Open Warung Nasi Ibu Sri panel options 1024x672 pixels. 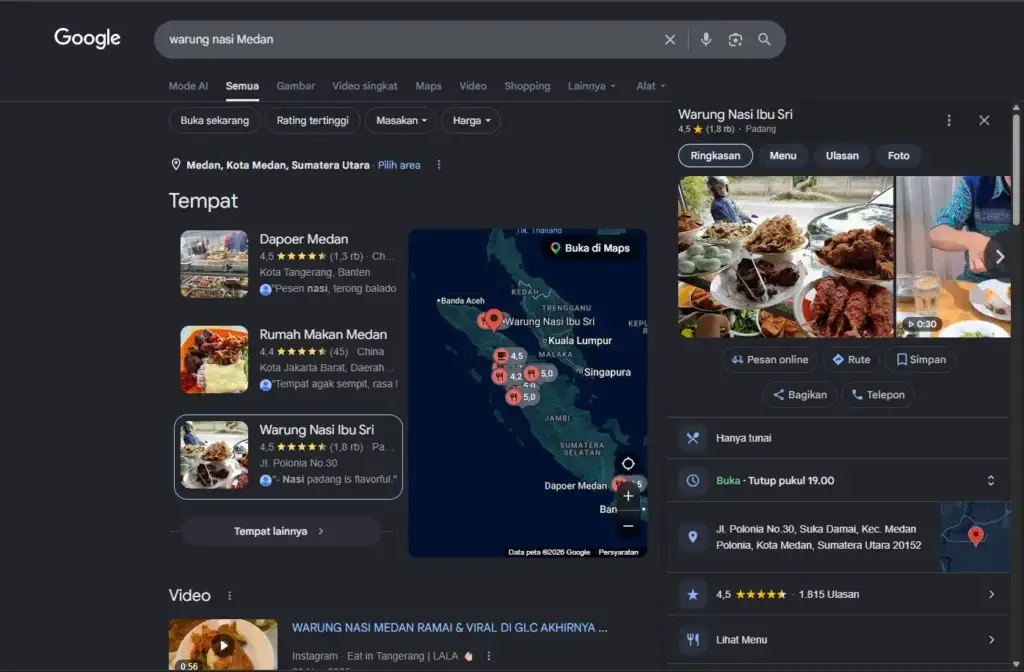pyautogui.click(x=949, y=120)
